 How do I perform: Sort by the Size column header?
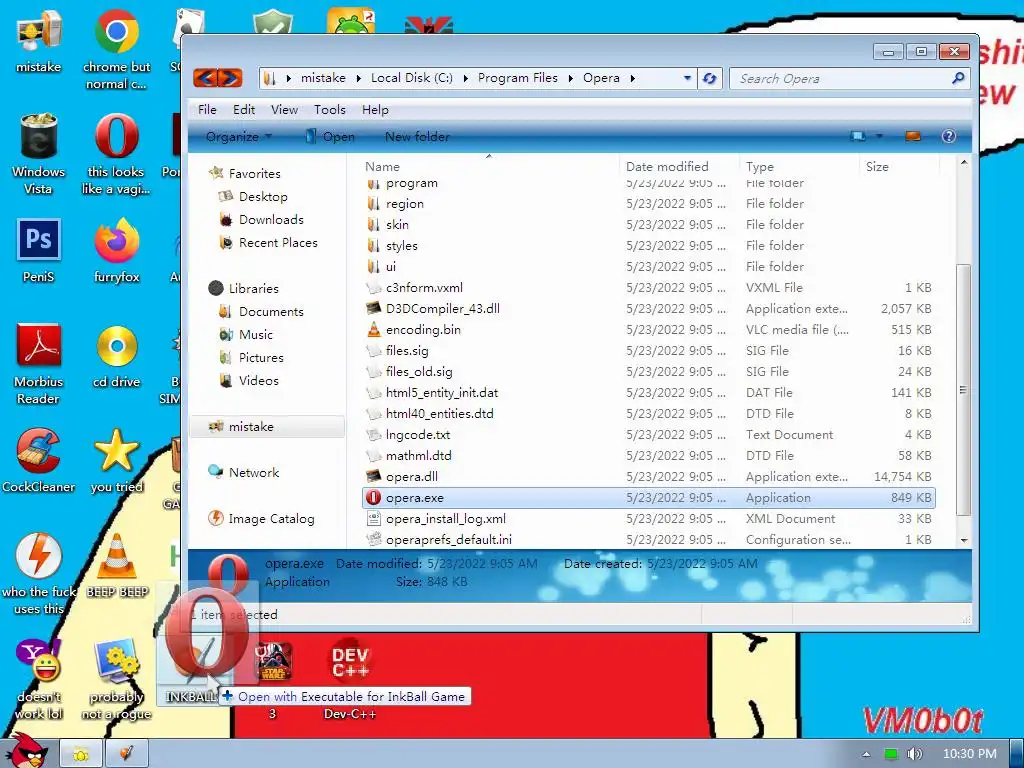899,167
